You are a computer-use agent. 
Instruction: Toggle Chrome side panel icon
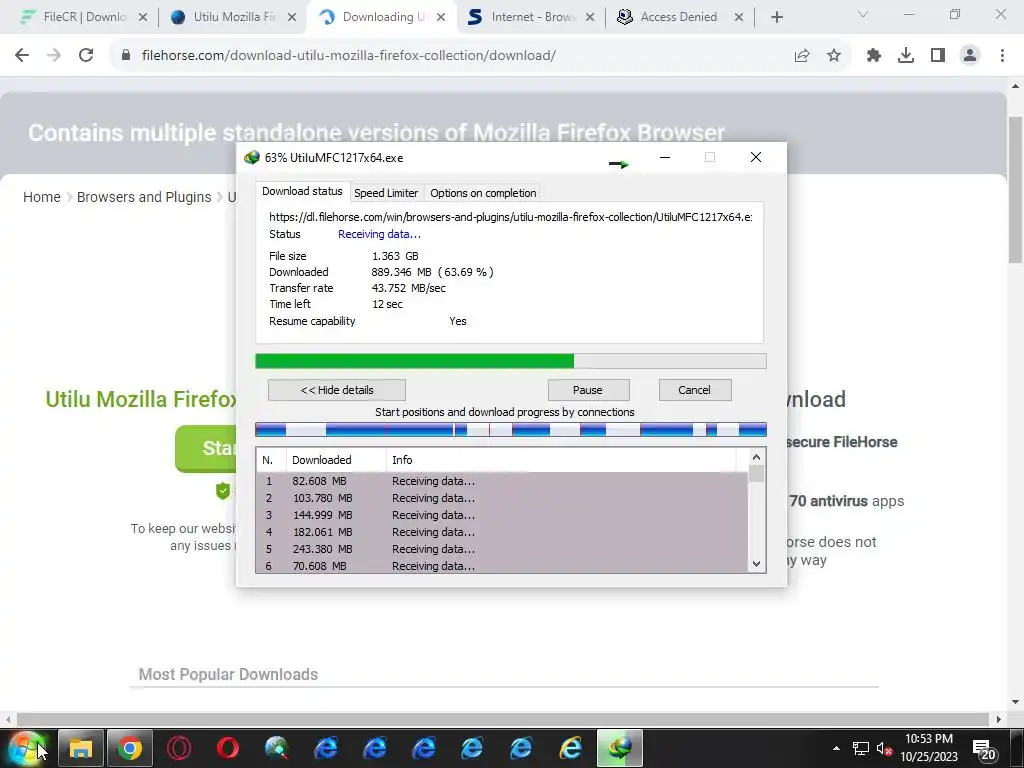point(938,56)
